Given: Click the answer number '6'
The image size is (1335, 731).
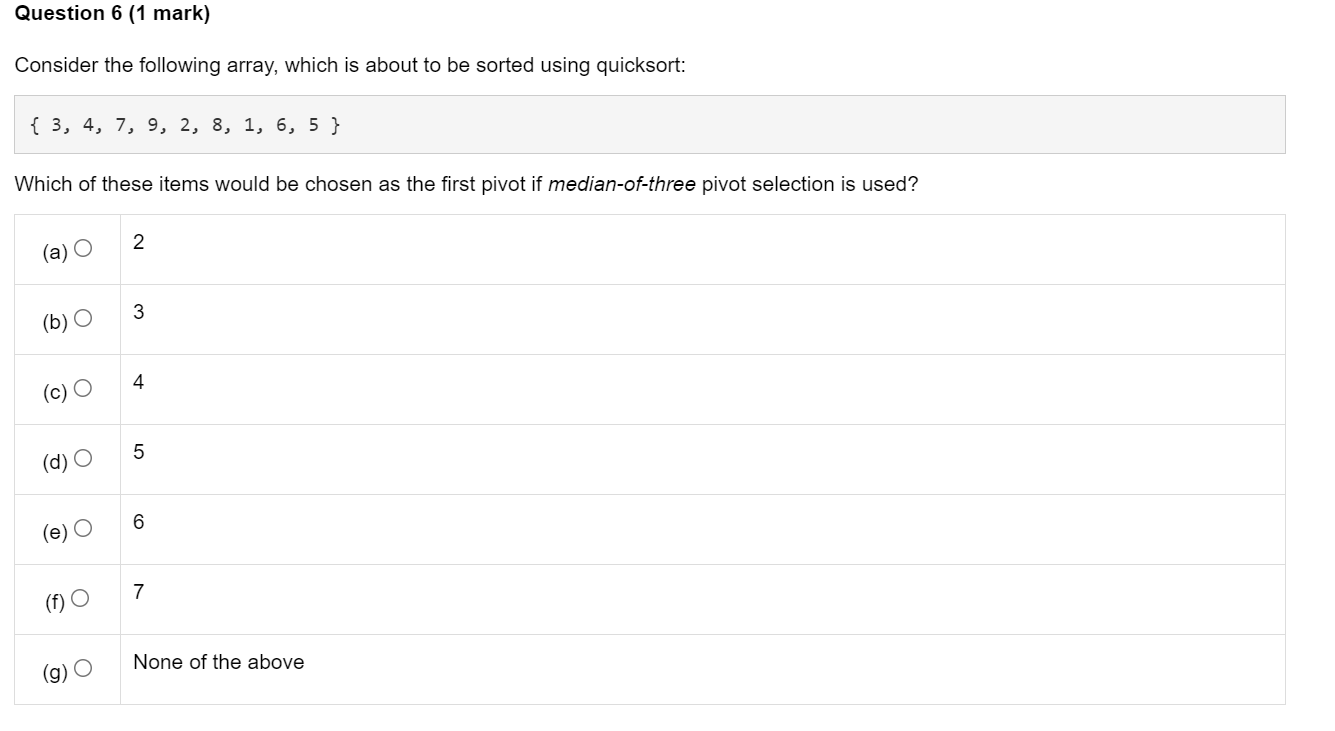Looking at the screenshot, I should point(138,522).
